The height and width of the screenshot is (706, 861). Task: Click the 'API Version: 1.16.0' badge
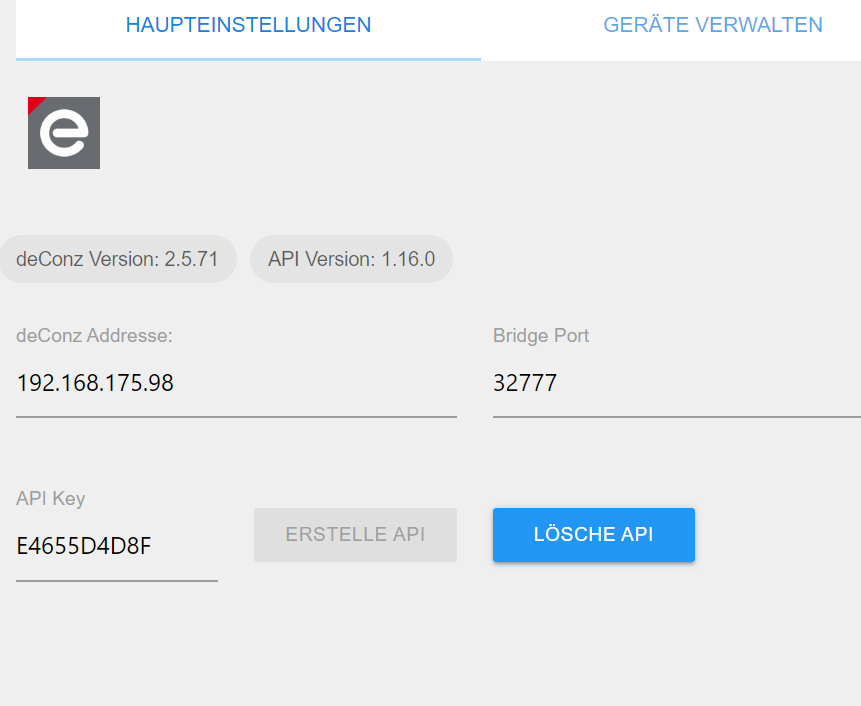point(351,258)
